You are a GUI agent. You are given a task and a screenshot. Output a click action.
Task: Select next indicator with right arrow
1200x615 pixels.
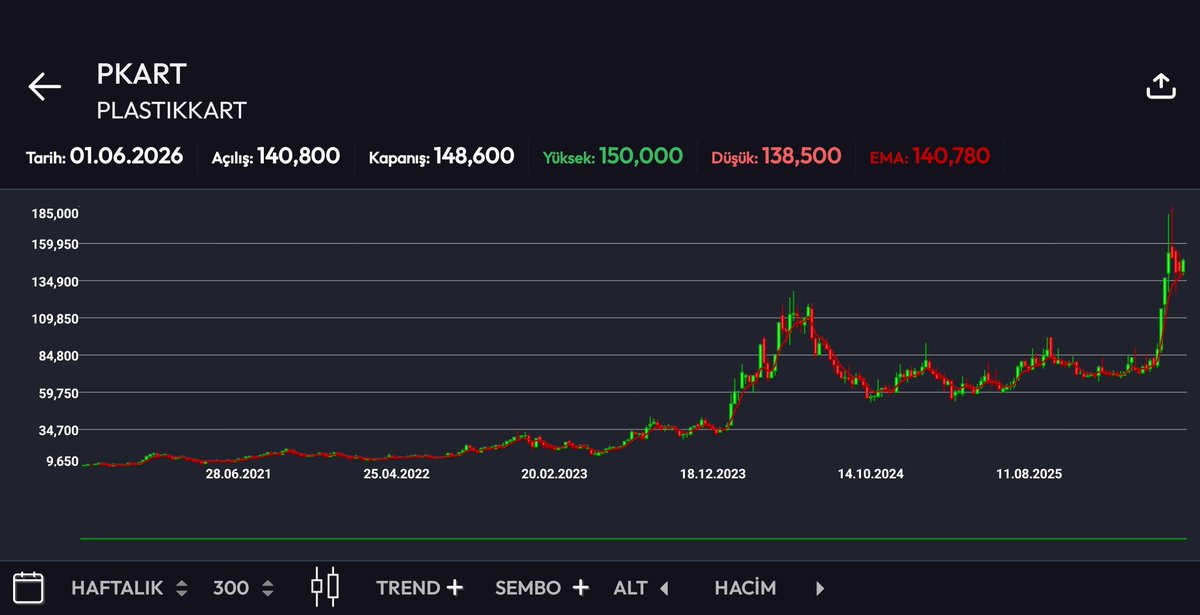(820, 588)
